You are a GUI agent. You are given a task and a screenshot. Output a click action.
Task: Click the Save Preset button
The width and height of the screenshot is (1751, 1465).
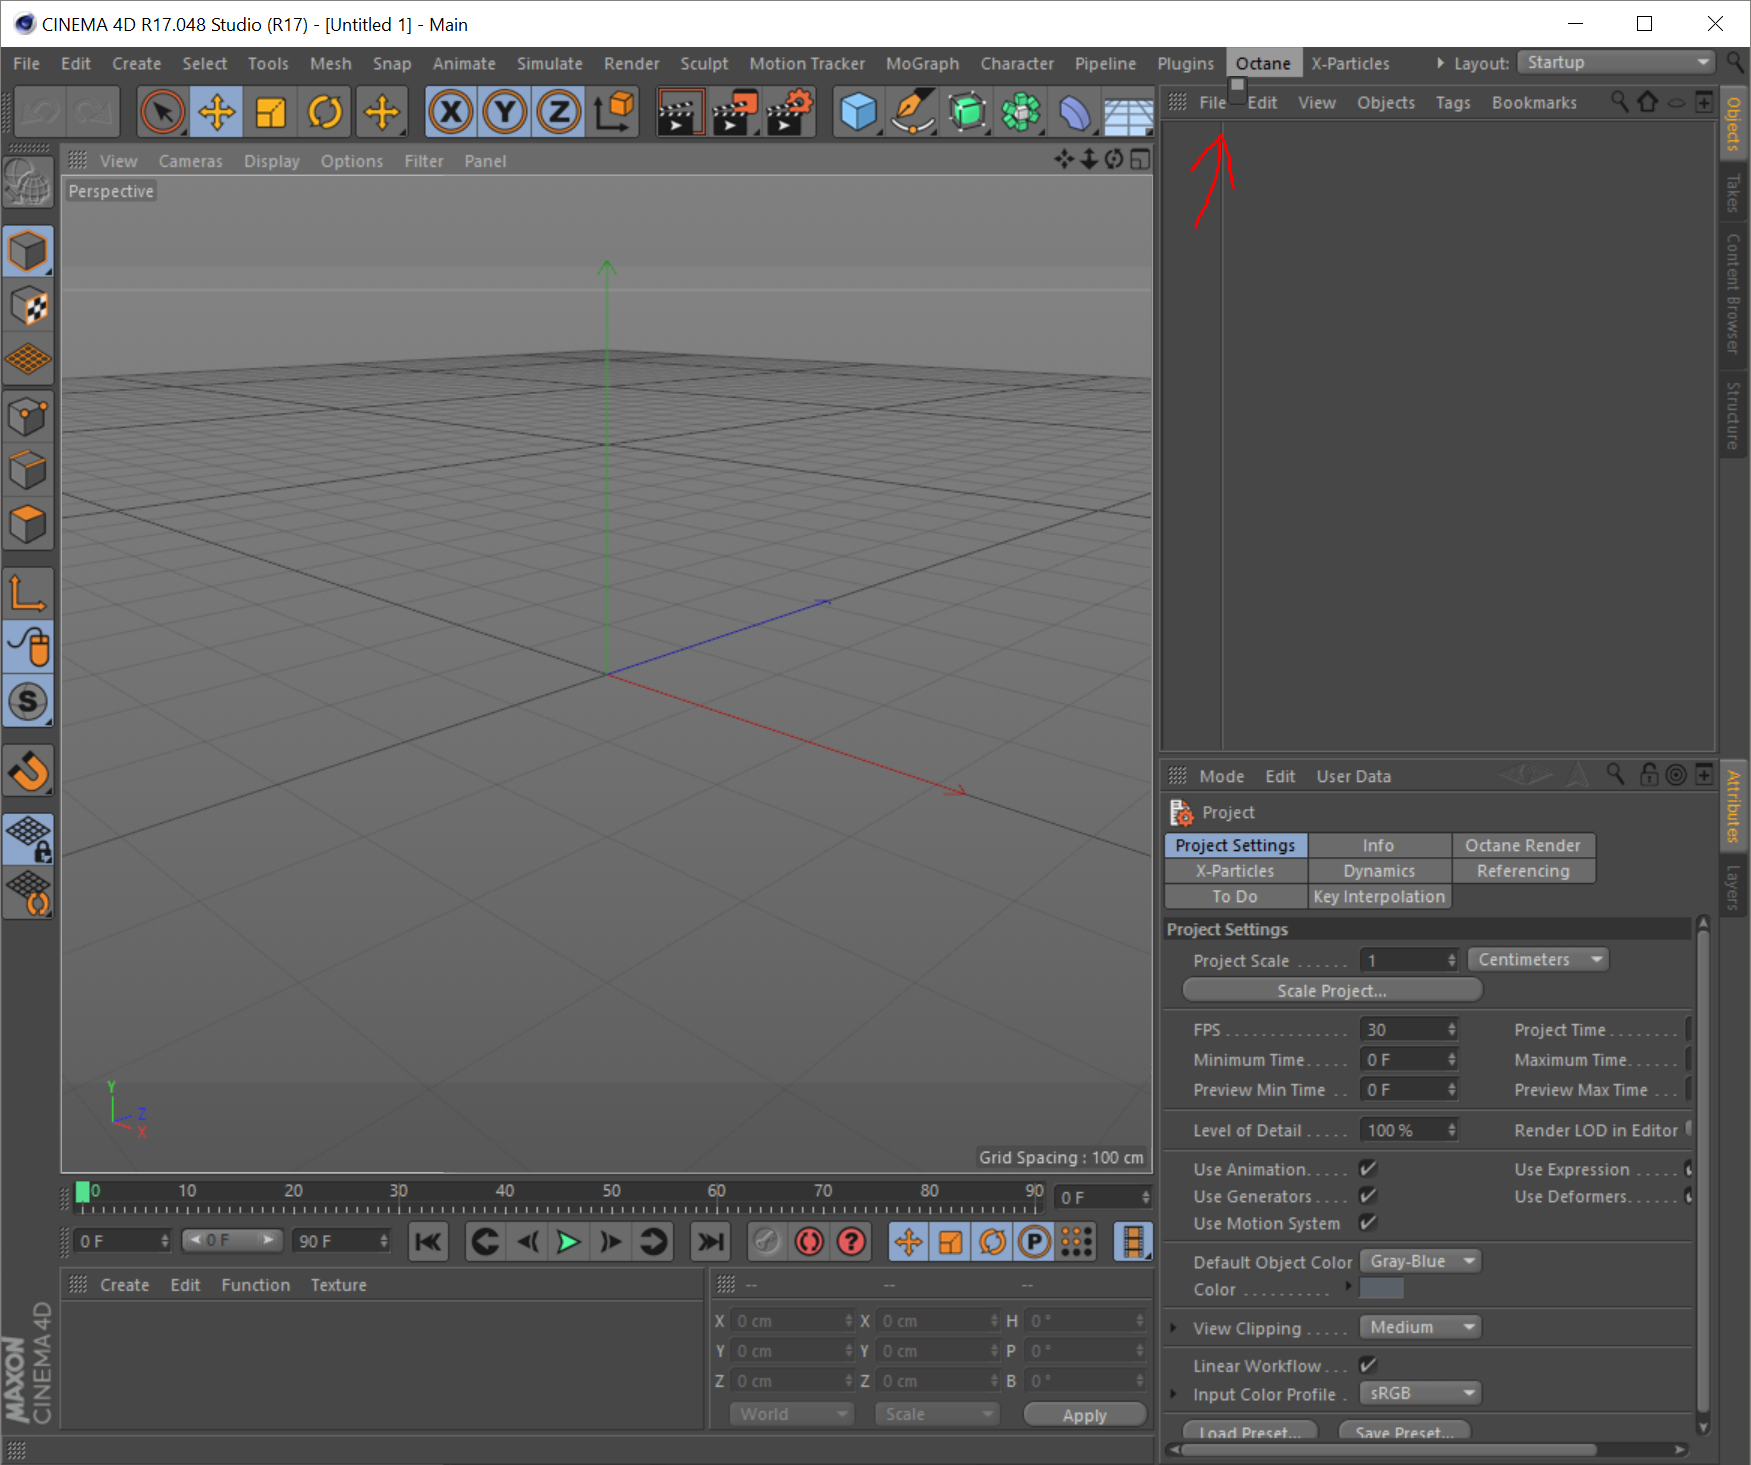(x=1405, y=1431)
